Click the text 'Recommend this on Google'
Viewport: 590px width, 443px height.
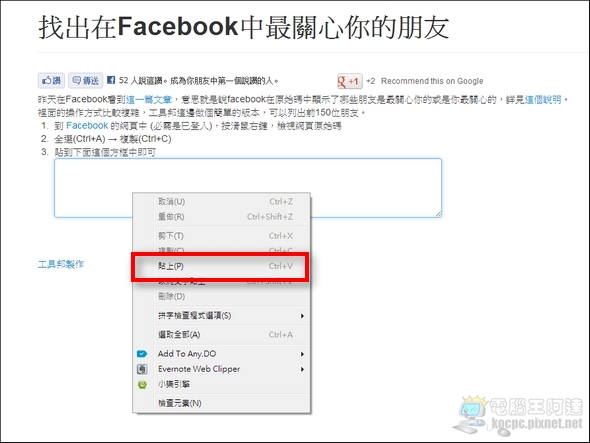click(432, 81)
